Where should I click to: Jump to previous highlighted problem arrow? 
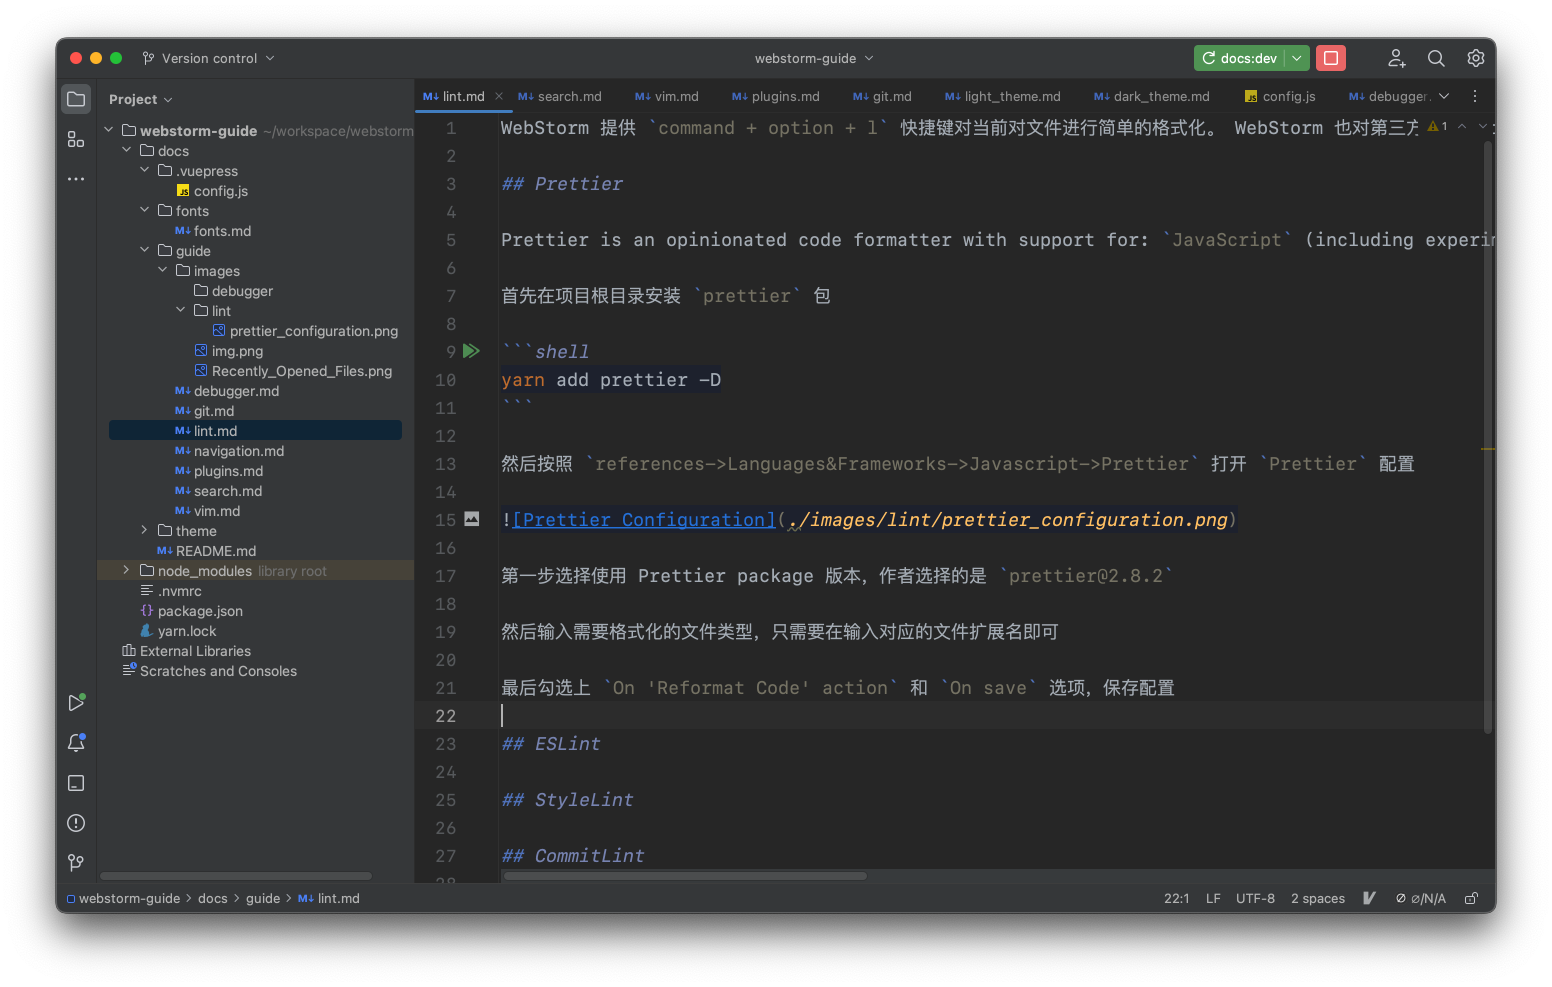pos(1462,127)
